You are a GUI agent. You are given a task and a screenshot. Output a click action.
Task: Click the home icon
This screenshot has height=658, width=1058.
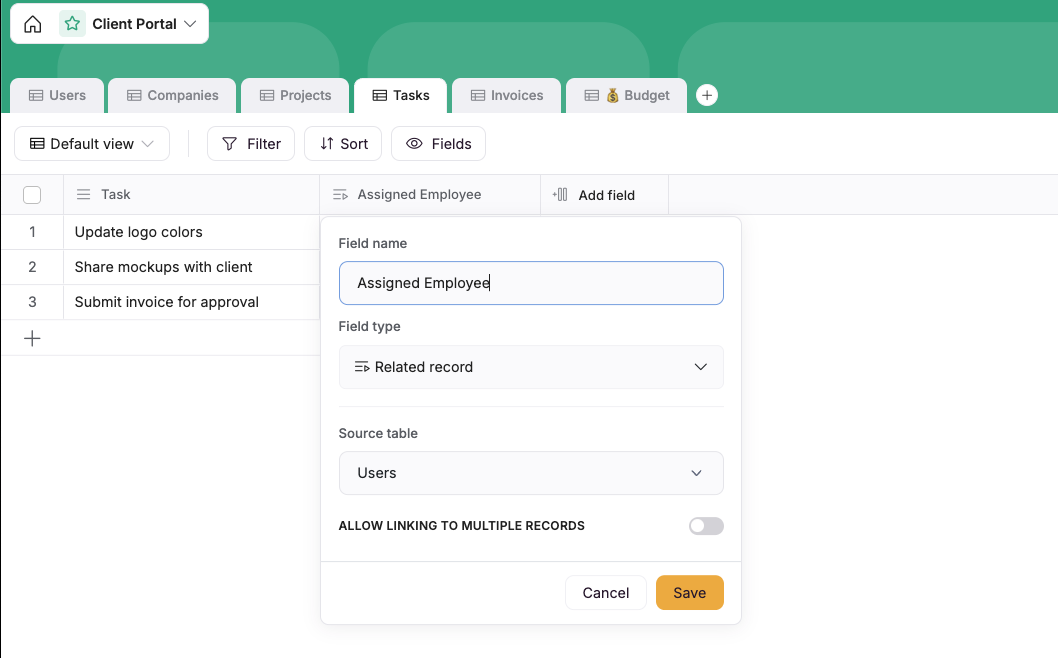click(32, 24)
